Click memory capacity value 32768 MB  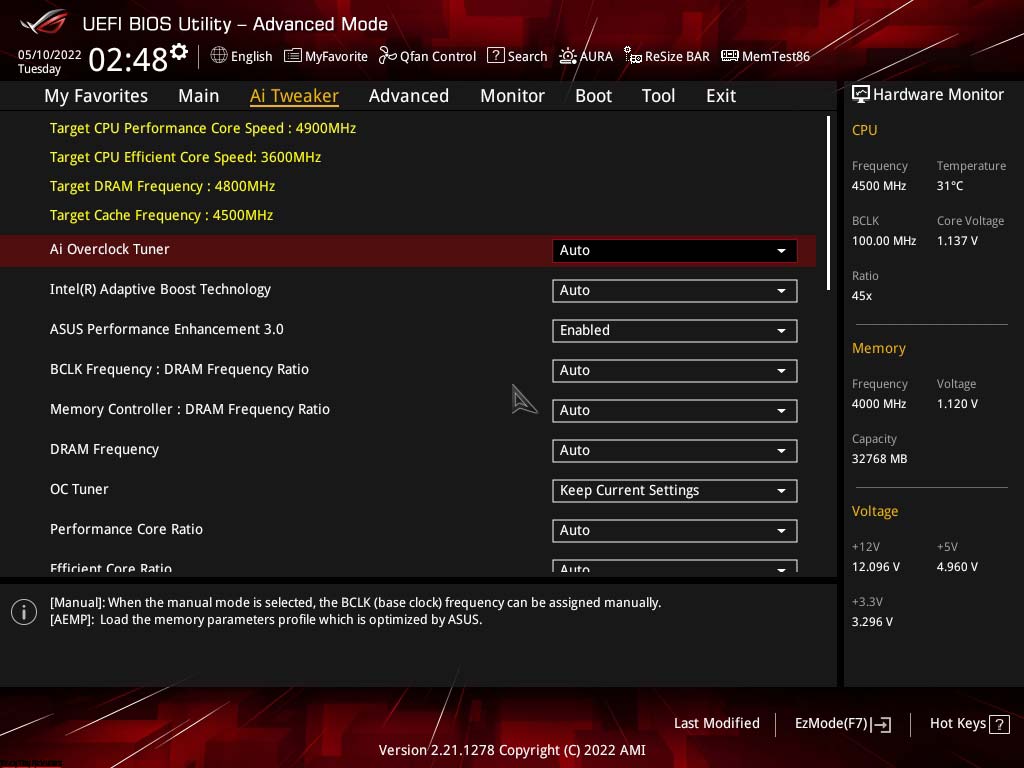[879, 459]
